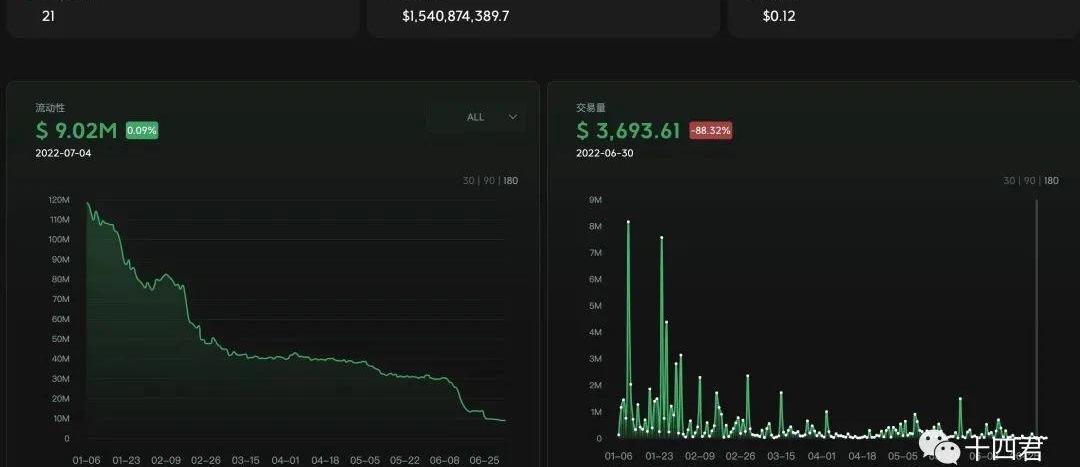Select 30-day range on liquidity chart
Viewport: 1080px width, 467px height.
[x=469, y=181]
